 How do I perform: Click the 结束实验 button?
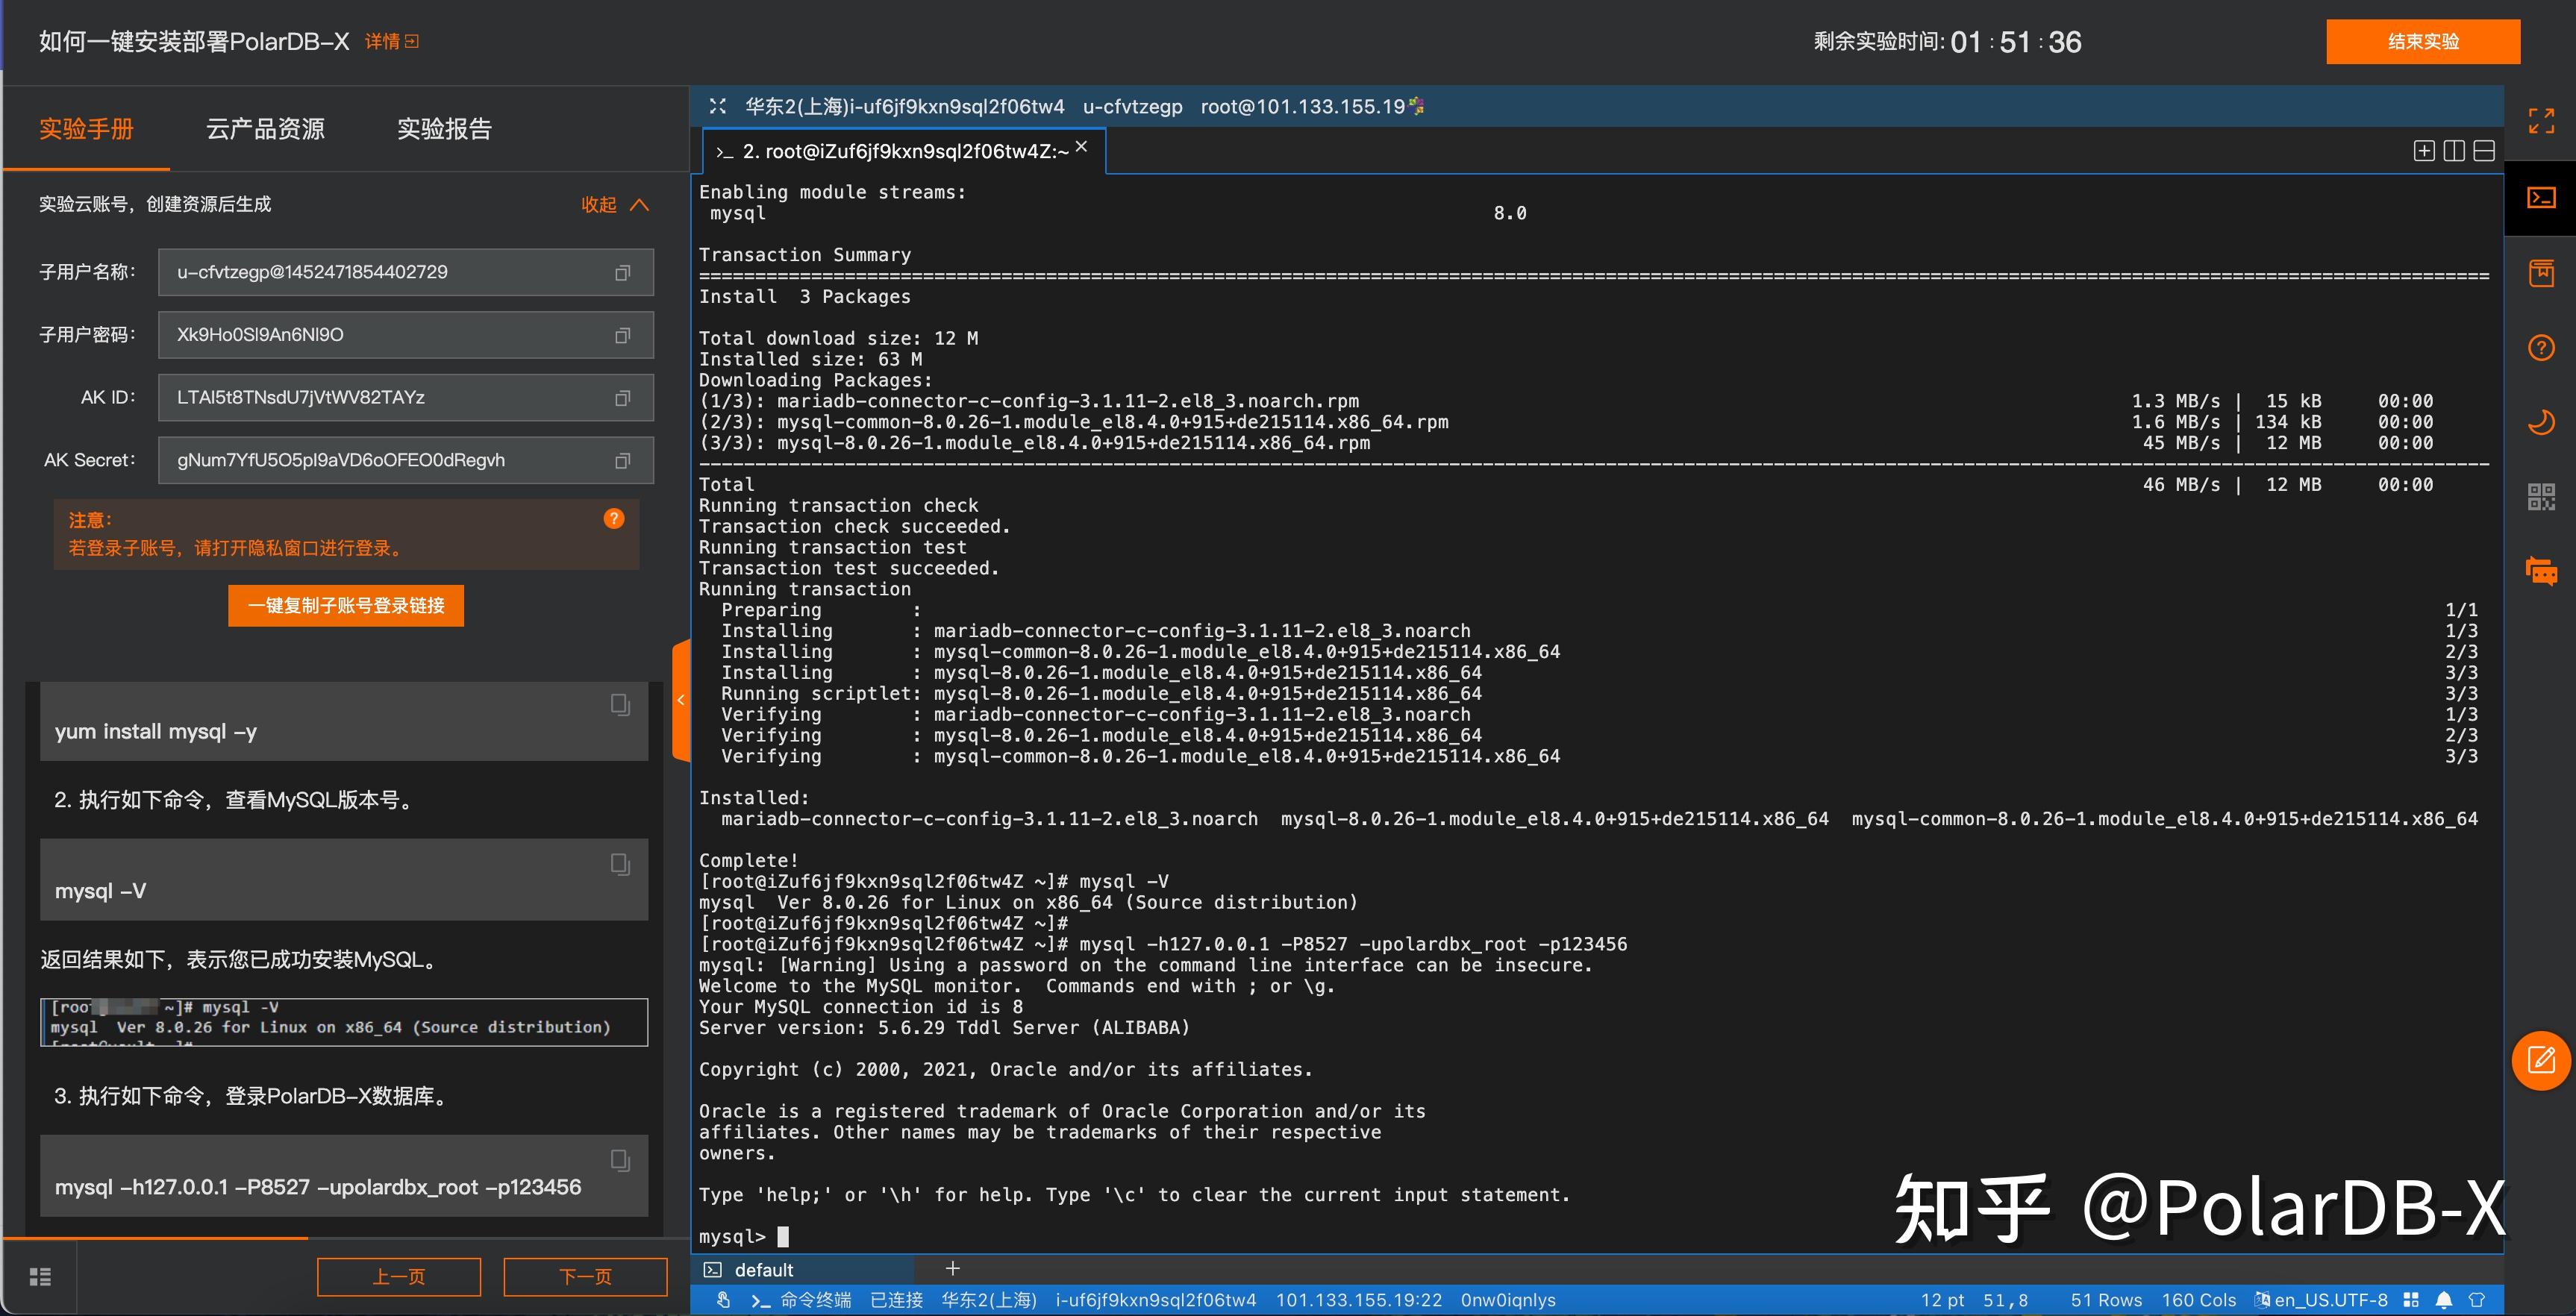(x=2422, y=42)
